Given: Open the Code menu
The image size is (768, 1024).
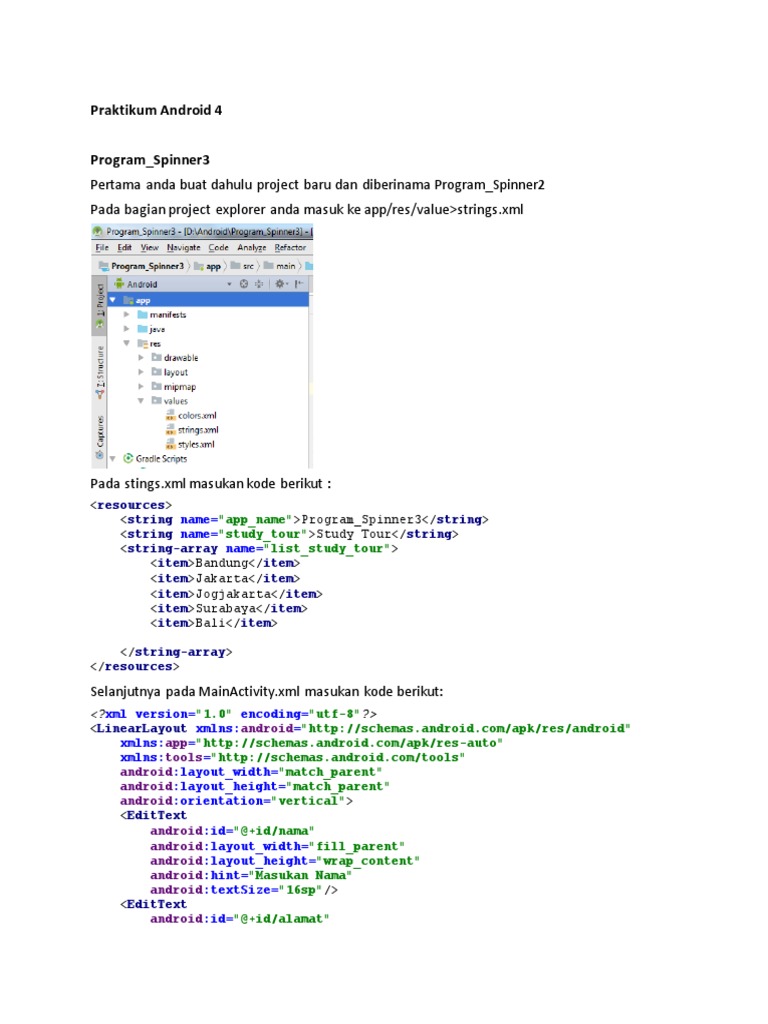Looking at the screenshot, I should coord(218,248).
